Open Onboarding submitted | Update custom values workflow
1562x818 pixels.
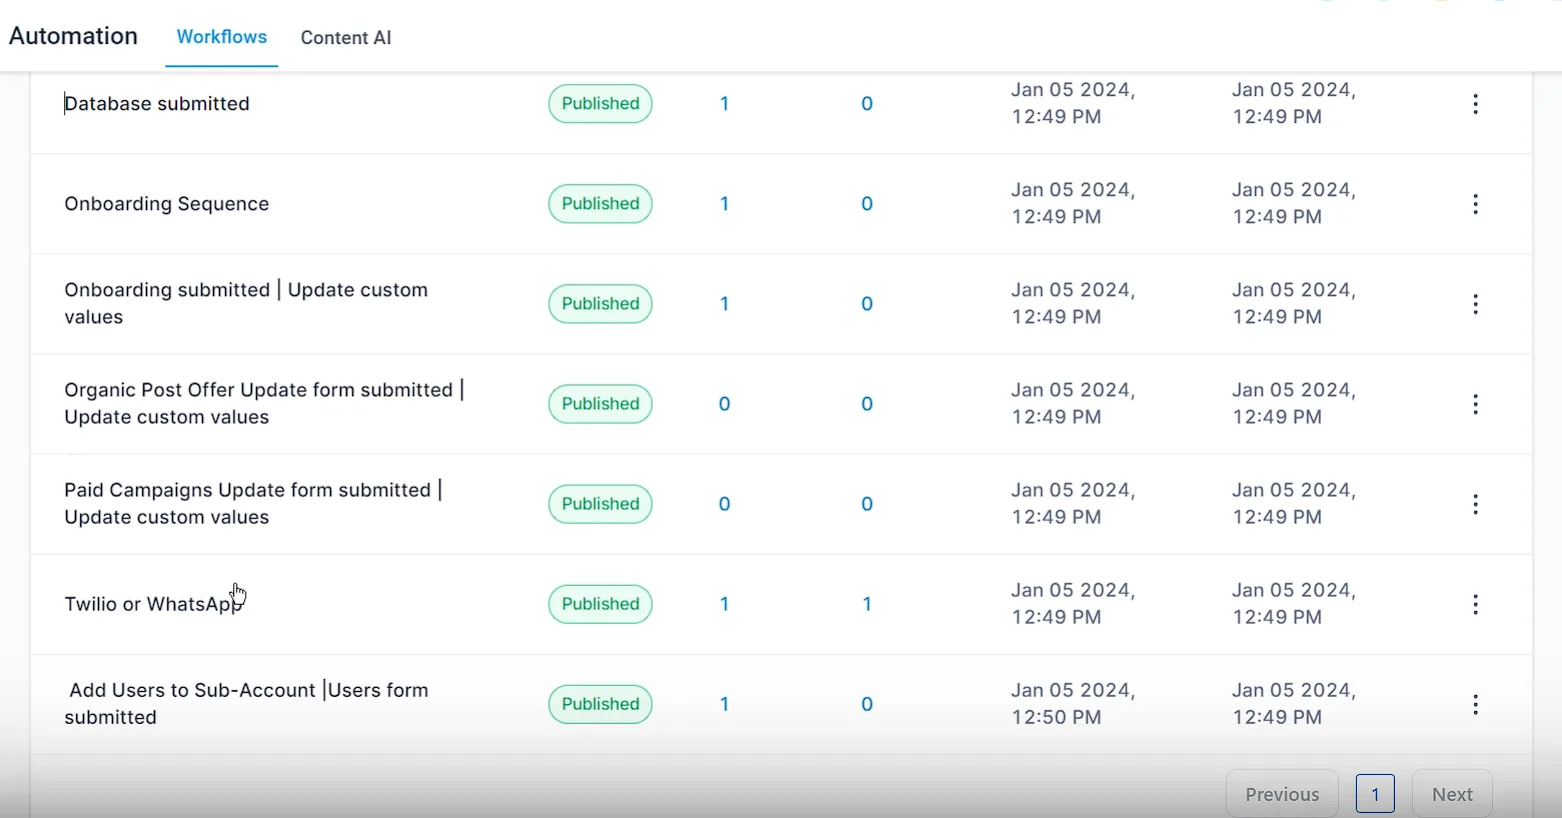click(x=246, y=303)
